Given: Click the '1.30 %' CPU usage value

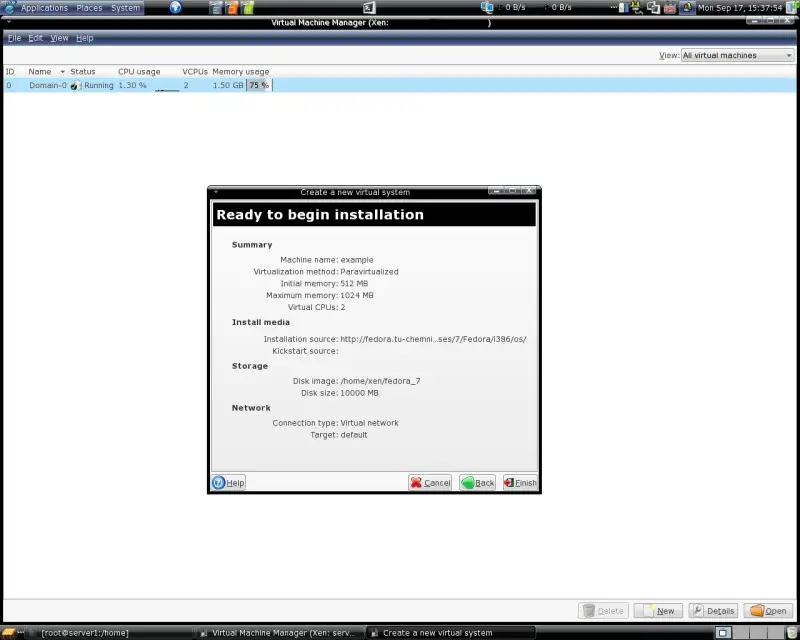Looking at the screenshot, I should point(132,85).
